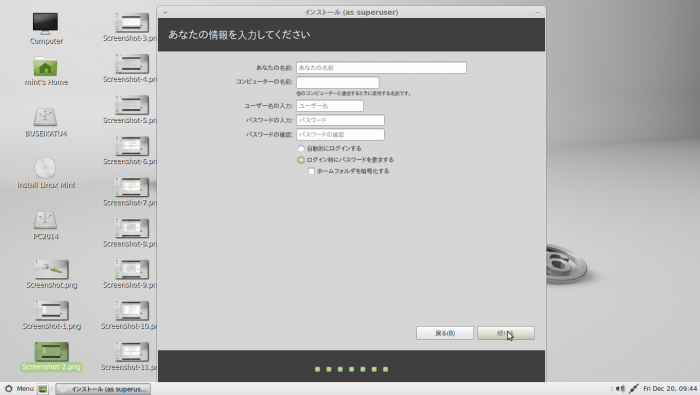The width and height of the screenshot is (700, 395).
Task: Open mint's Home folder icon
Action: 45,67
